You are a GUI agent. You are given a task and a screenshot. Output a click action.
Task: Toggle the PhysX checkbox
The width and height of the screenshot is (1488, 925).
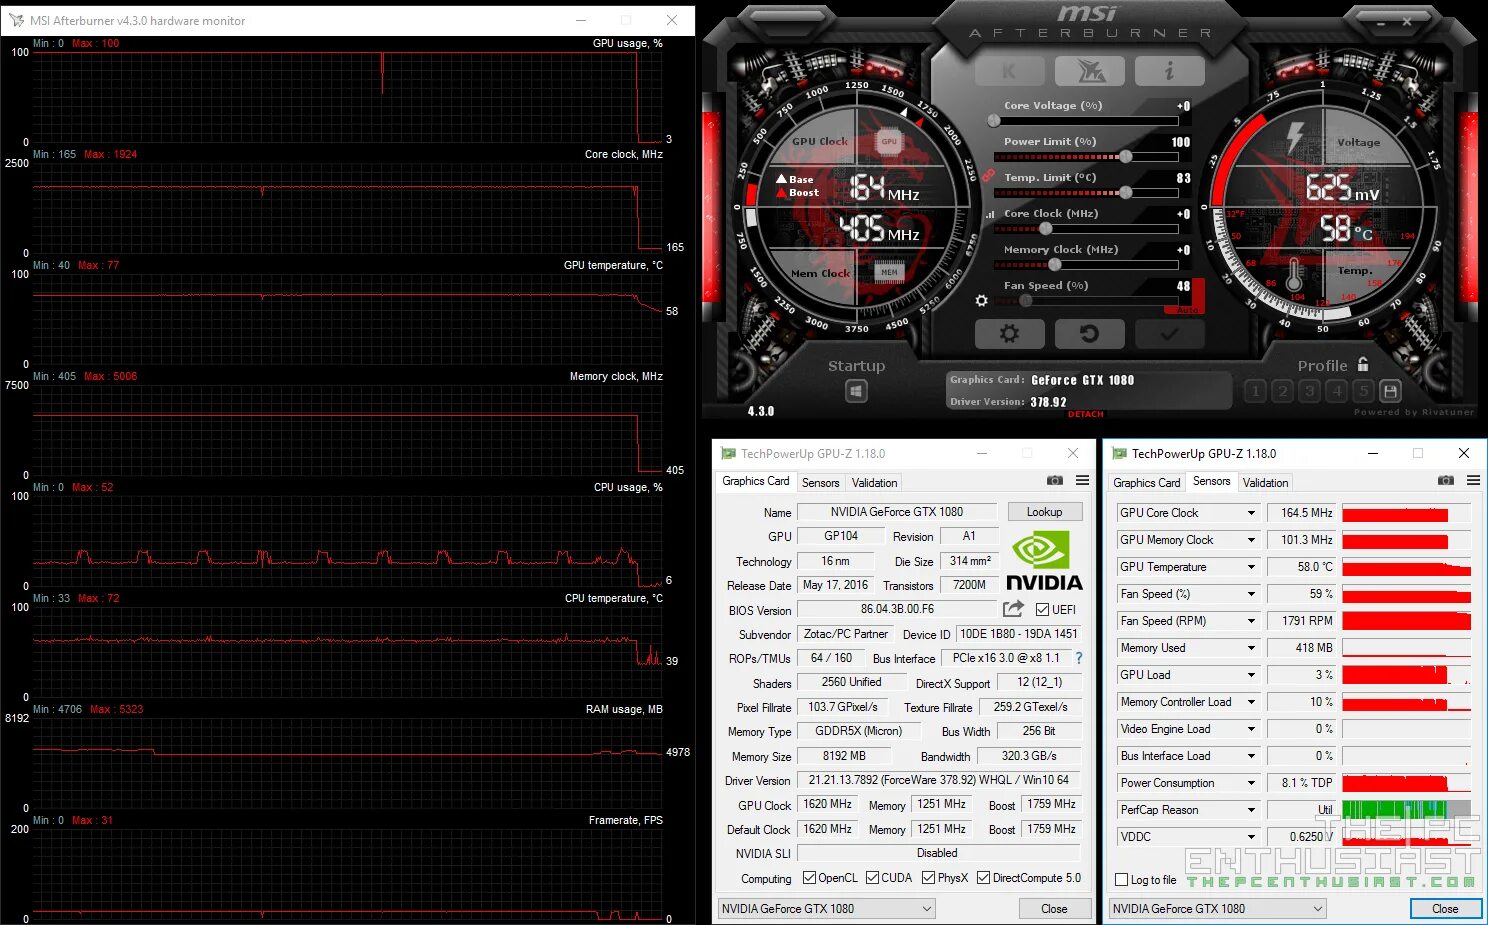coord(928,878)
